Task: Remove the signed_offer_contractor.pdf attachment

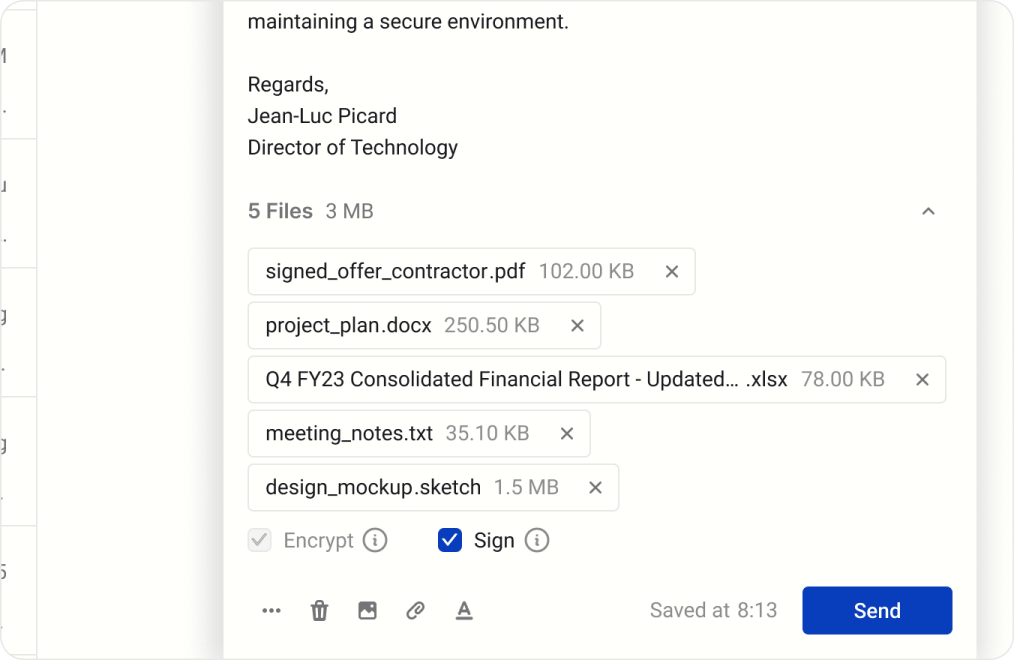Action: [671, 271]
